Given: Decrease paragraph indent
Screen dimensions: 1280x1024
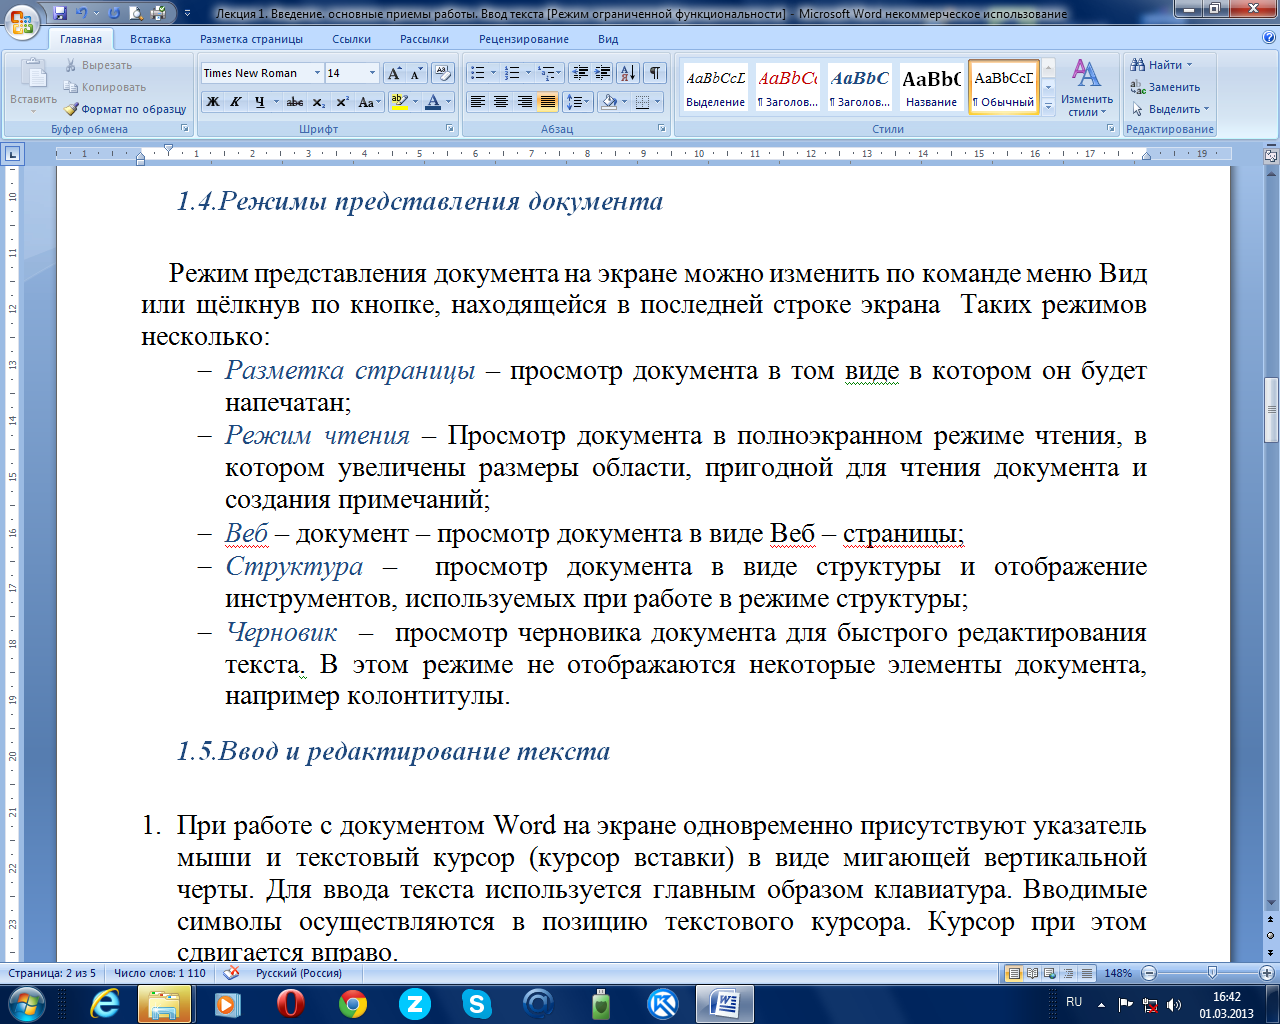Looking at the screenshot, I should point(579,73).
